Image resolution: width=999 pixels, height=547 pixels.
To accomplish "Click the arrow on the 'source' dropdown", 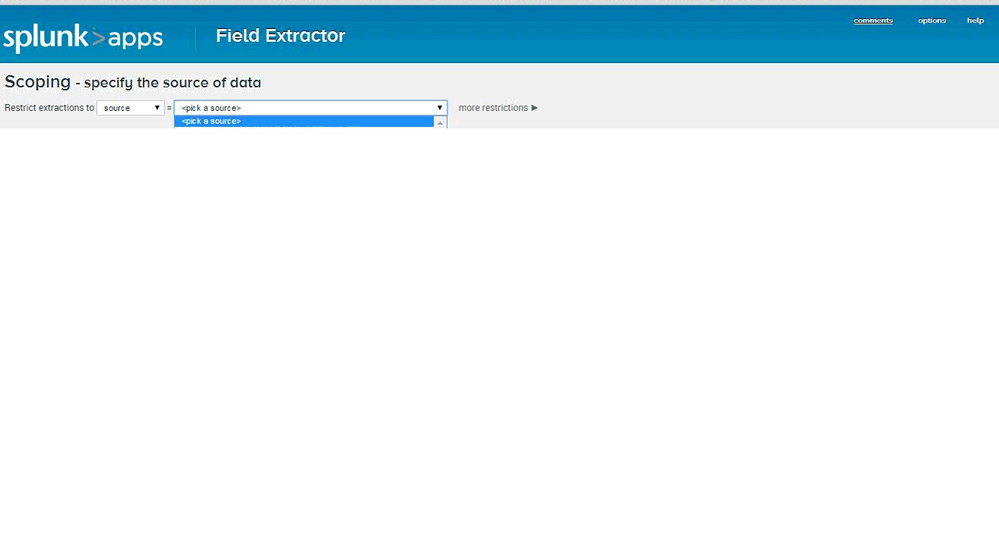I will coord(157,108).
